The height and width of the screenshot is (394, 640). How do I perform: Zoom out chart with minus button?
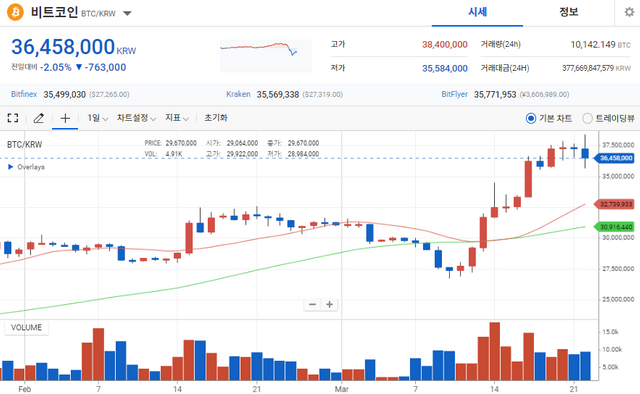(312, 305)
